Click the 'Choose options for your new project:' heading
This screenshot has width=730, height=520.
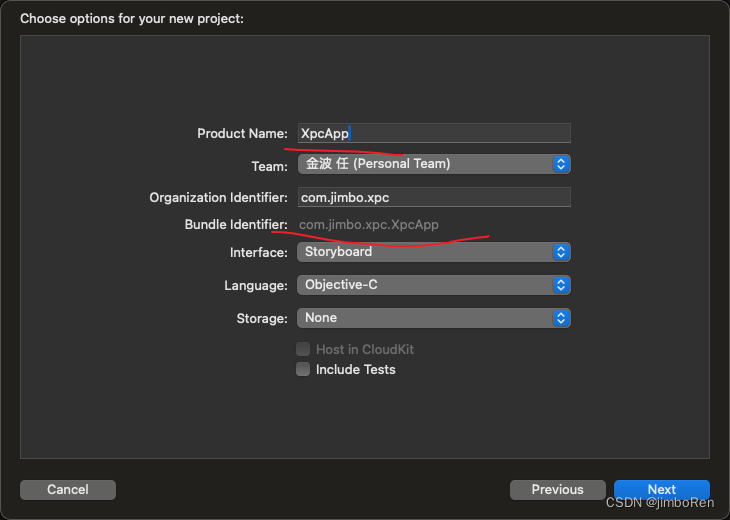132,19
